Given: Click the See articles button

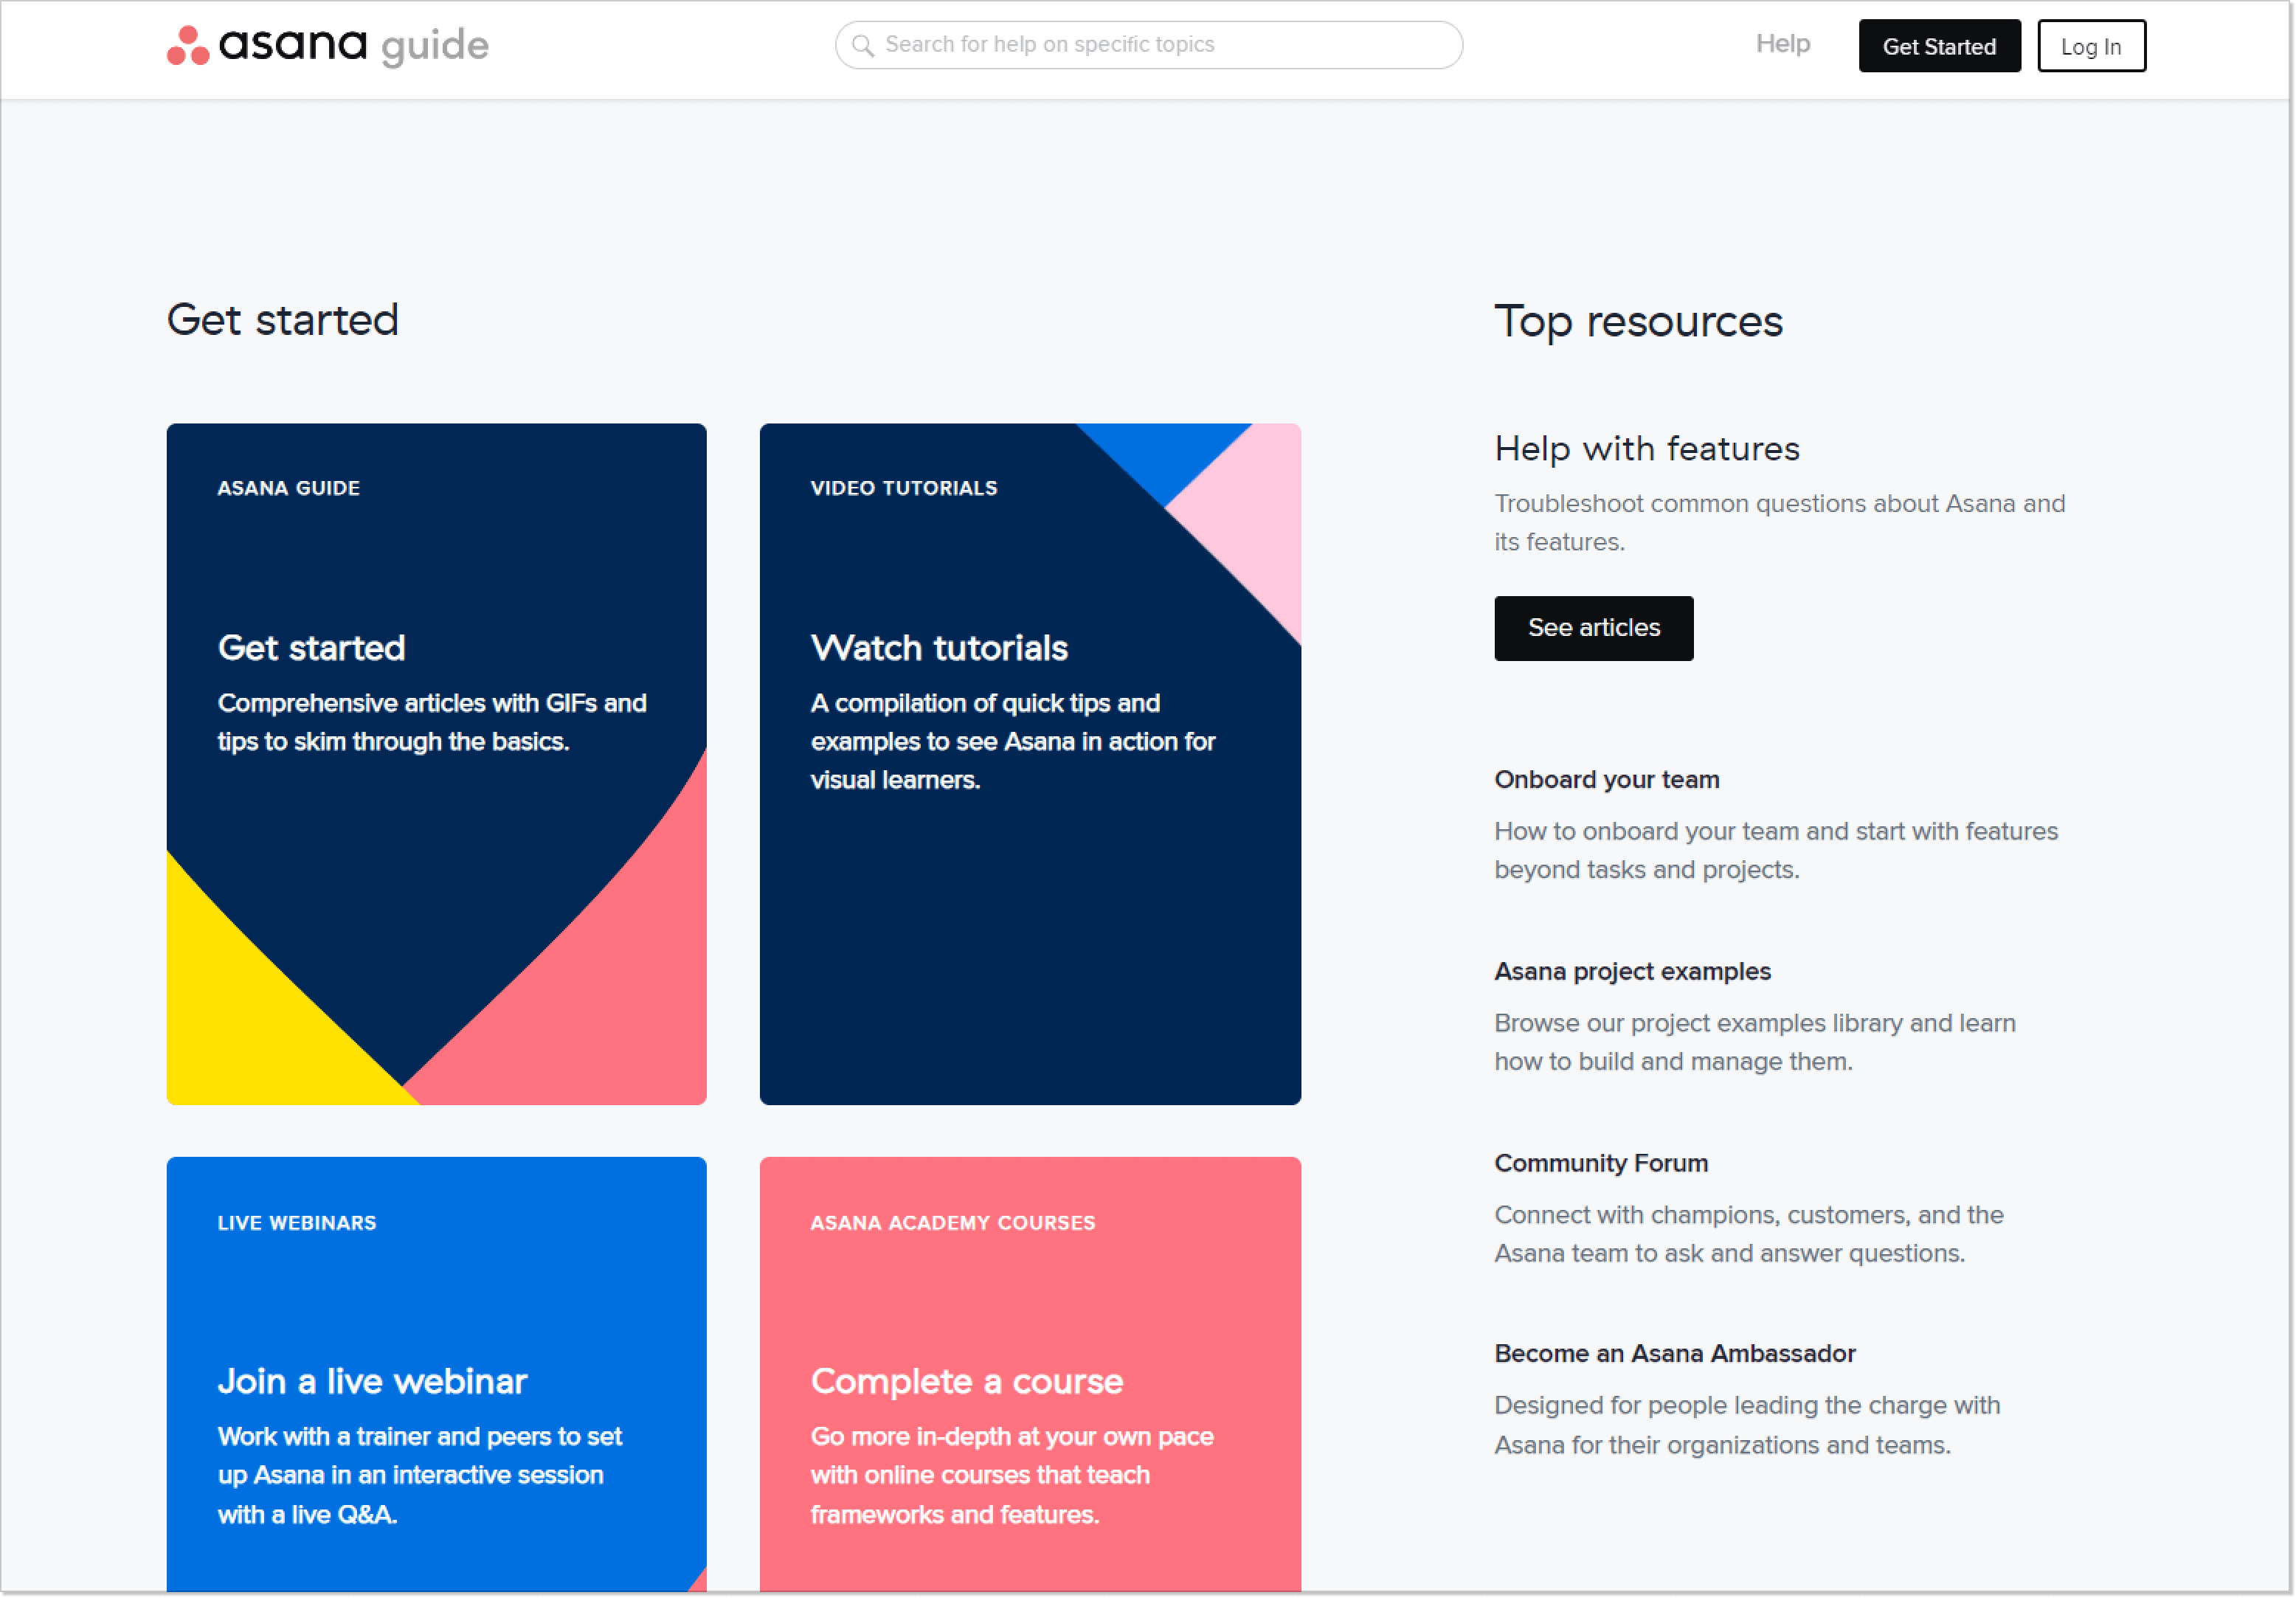Looking at the screenshot, I should (x=1594, y=628).
